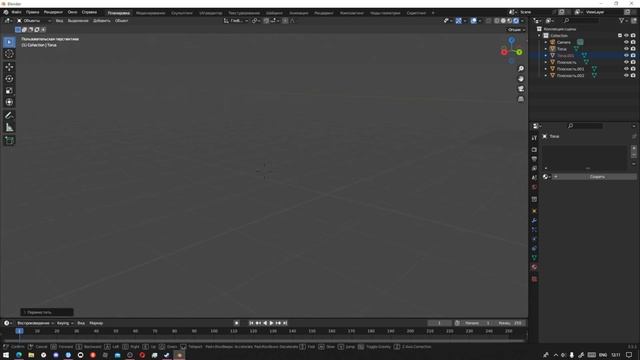Image resolution: width=640 pixels, height=360 pixels.
Task: Play the animation forward
Action: 271,323
